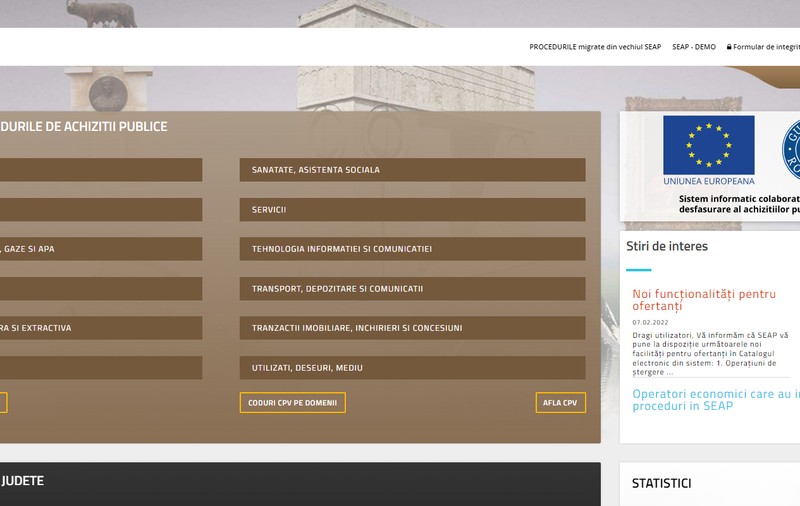Click the Sistem informatic colaborativ caption
The width and height of the screenshot is (800, 506).
(x=739, y=204)
